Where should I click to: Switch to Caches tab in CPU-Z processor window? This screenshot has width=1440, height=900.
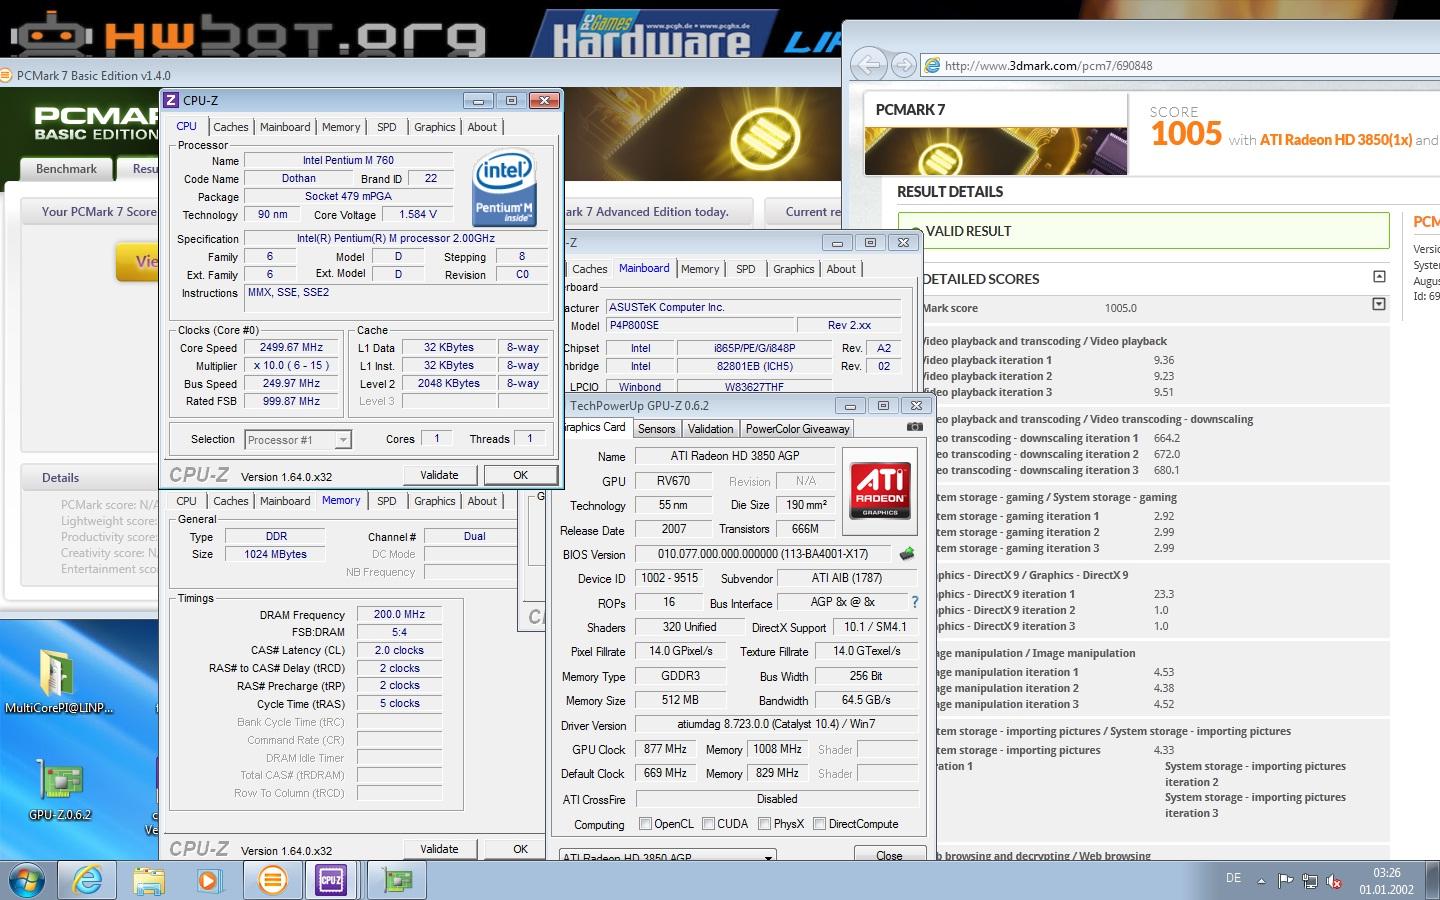click(x=230, y=127)
